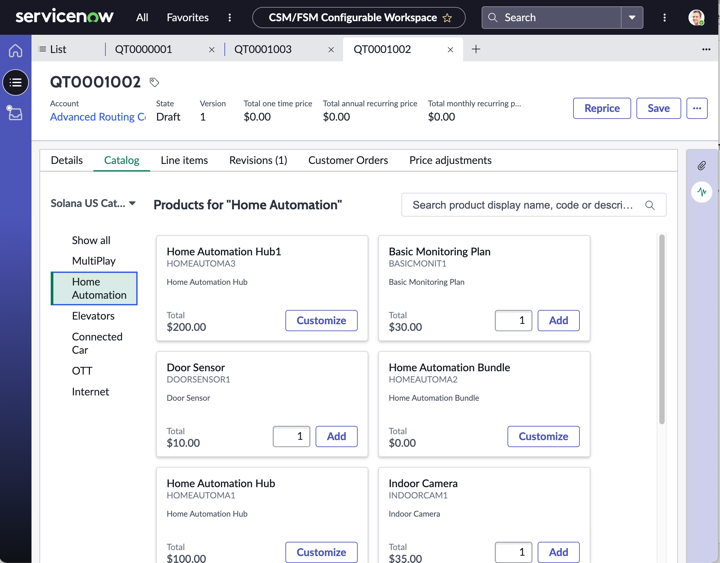The image size is (720, 563).
Task: Click the catalog product list scrollbar
Action: tap(662, 329)
